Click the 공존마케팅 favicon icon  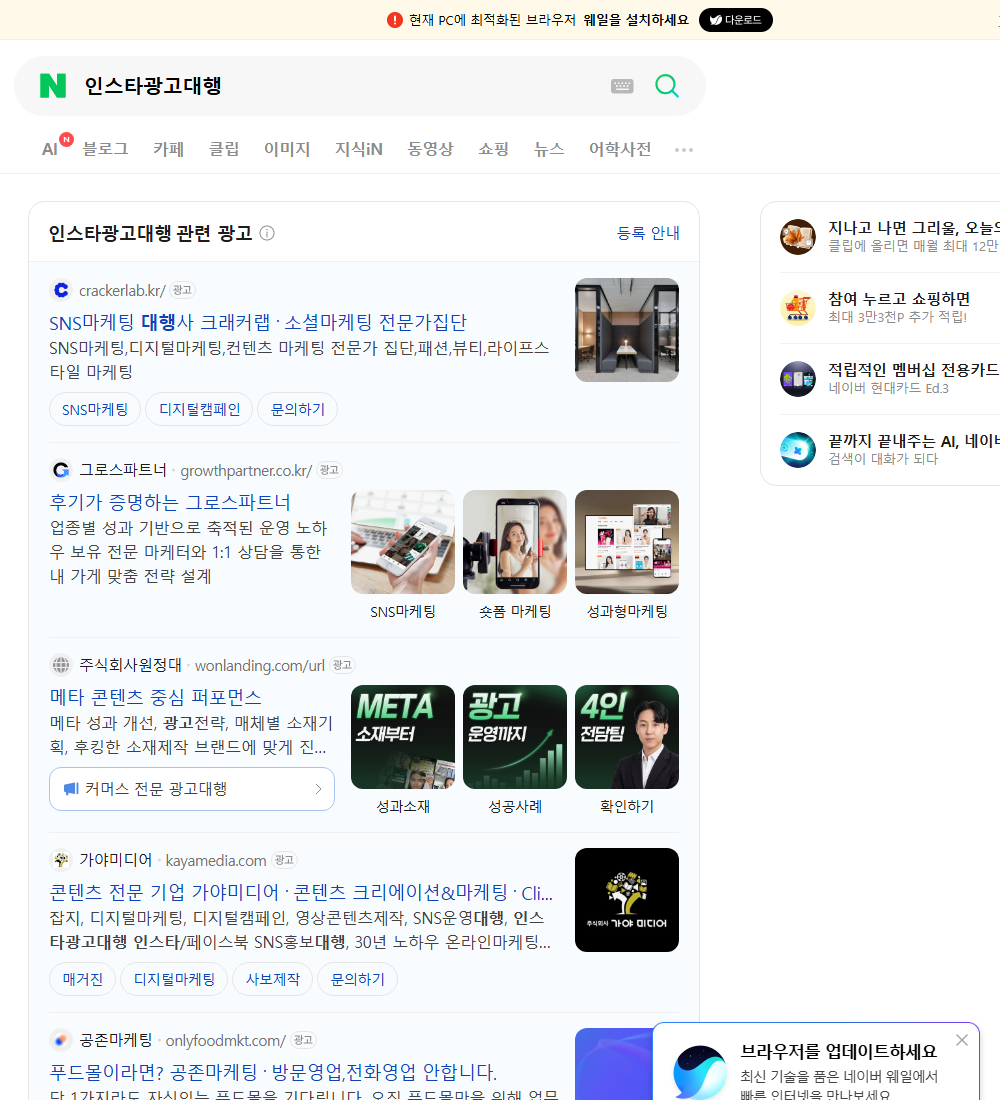pos(61,1040)
